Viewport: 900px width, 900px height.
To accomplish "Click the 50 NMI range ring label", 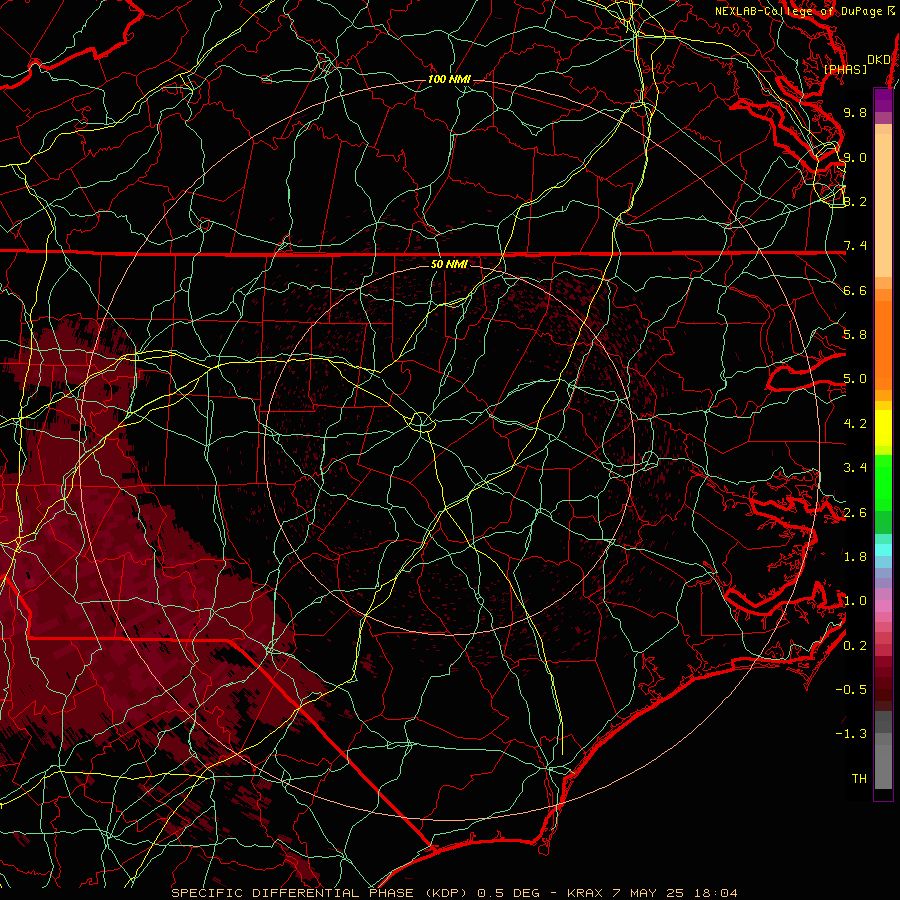I will click(x=449, y=264).
